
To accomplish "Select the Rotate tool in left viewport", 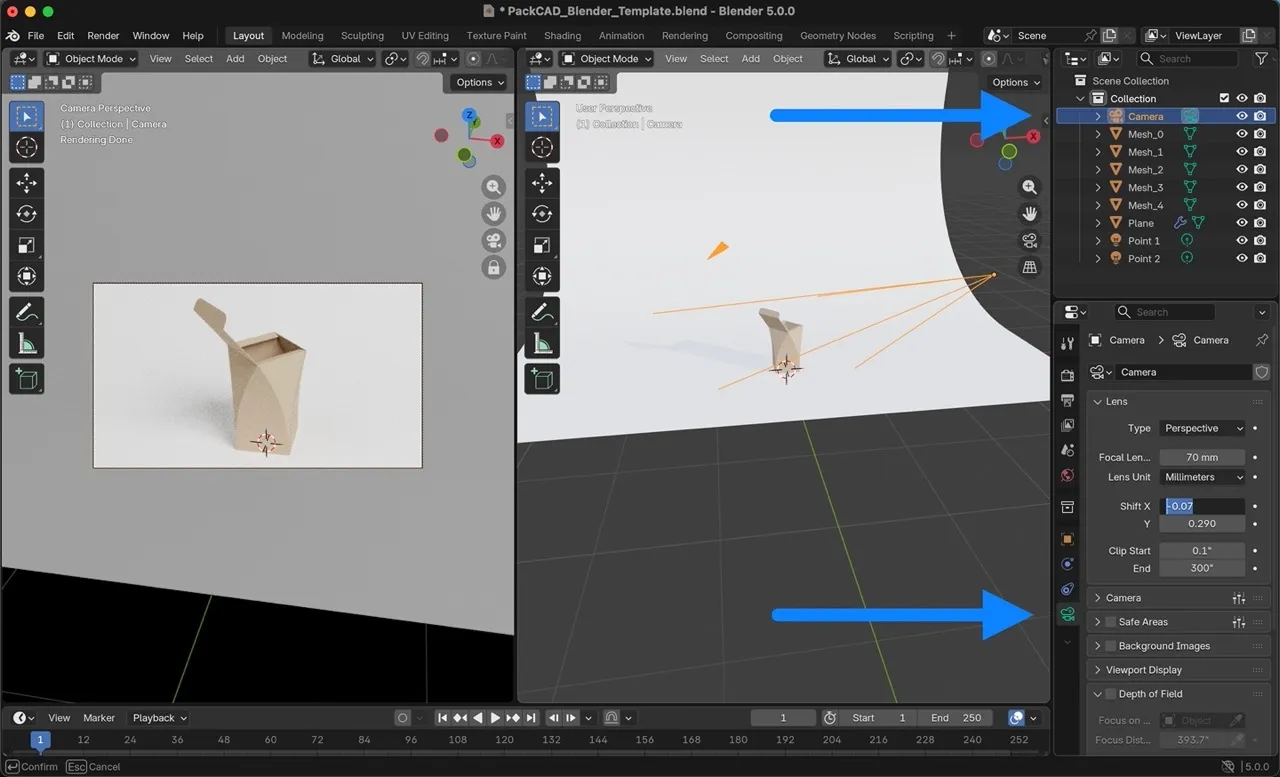I will click(27, 213).
